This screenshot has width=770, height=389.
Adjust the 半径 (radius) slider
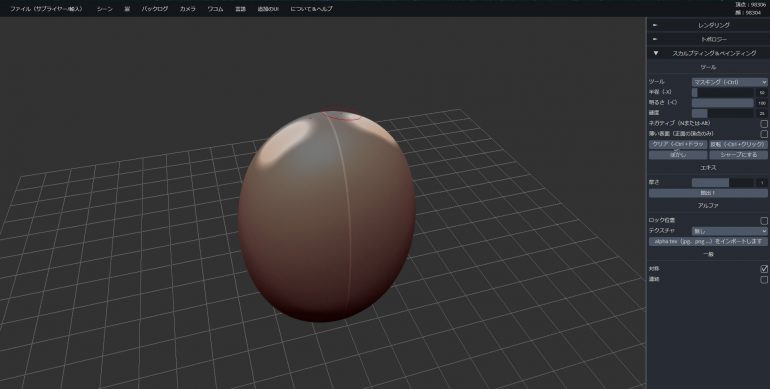coord(723,92)
